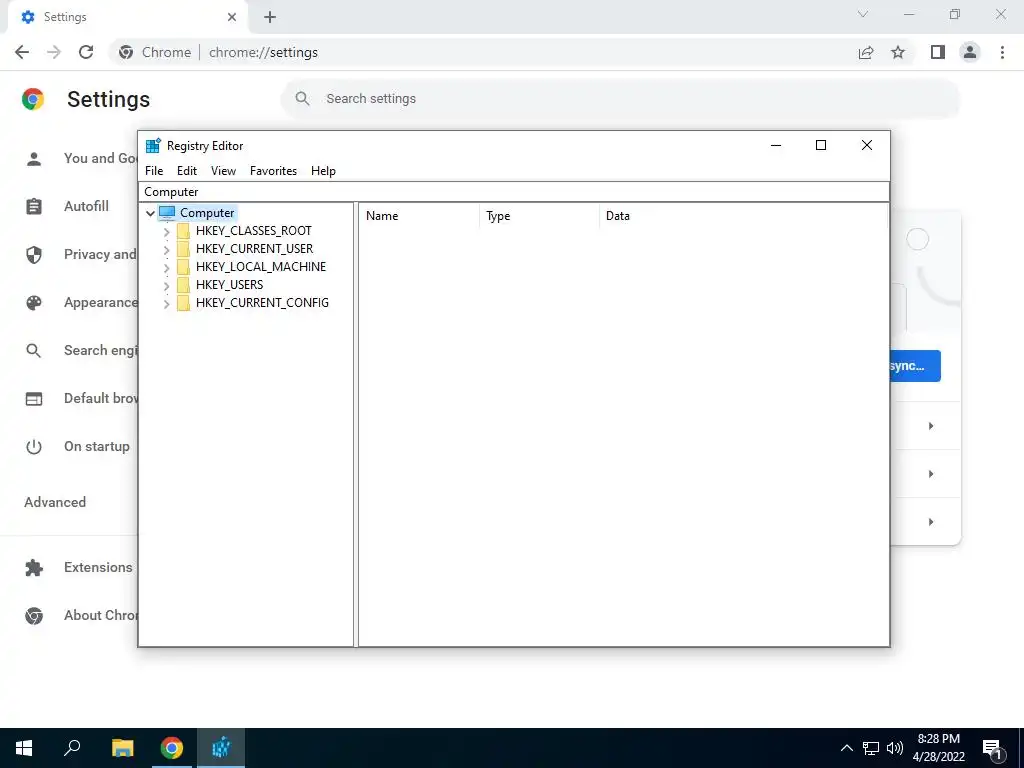Click the HKEY_CLASSES_ROOT folder icon

(184, 231)
